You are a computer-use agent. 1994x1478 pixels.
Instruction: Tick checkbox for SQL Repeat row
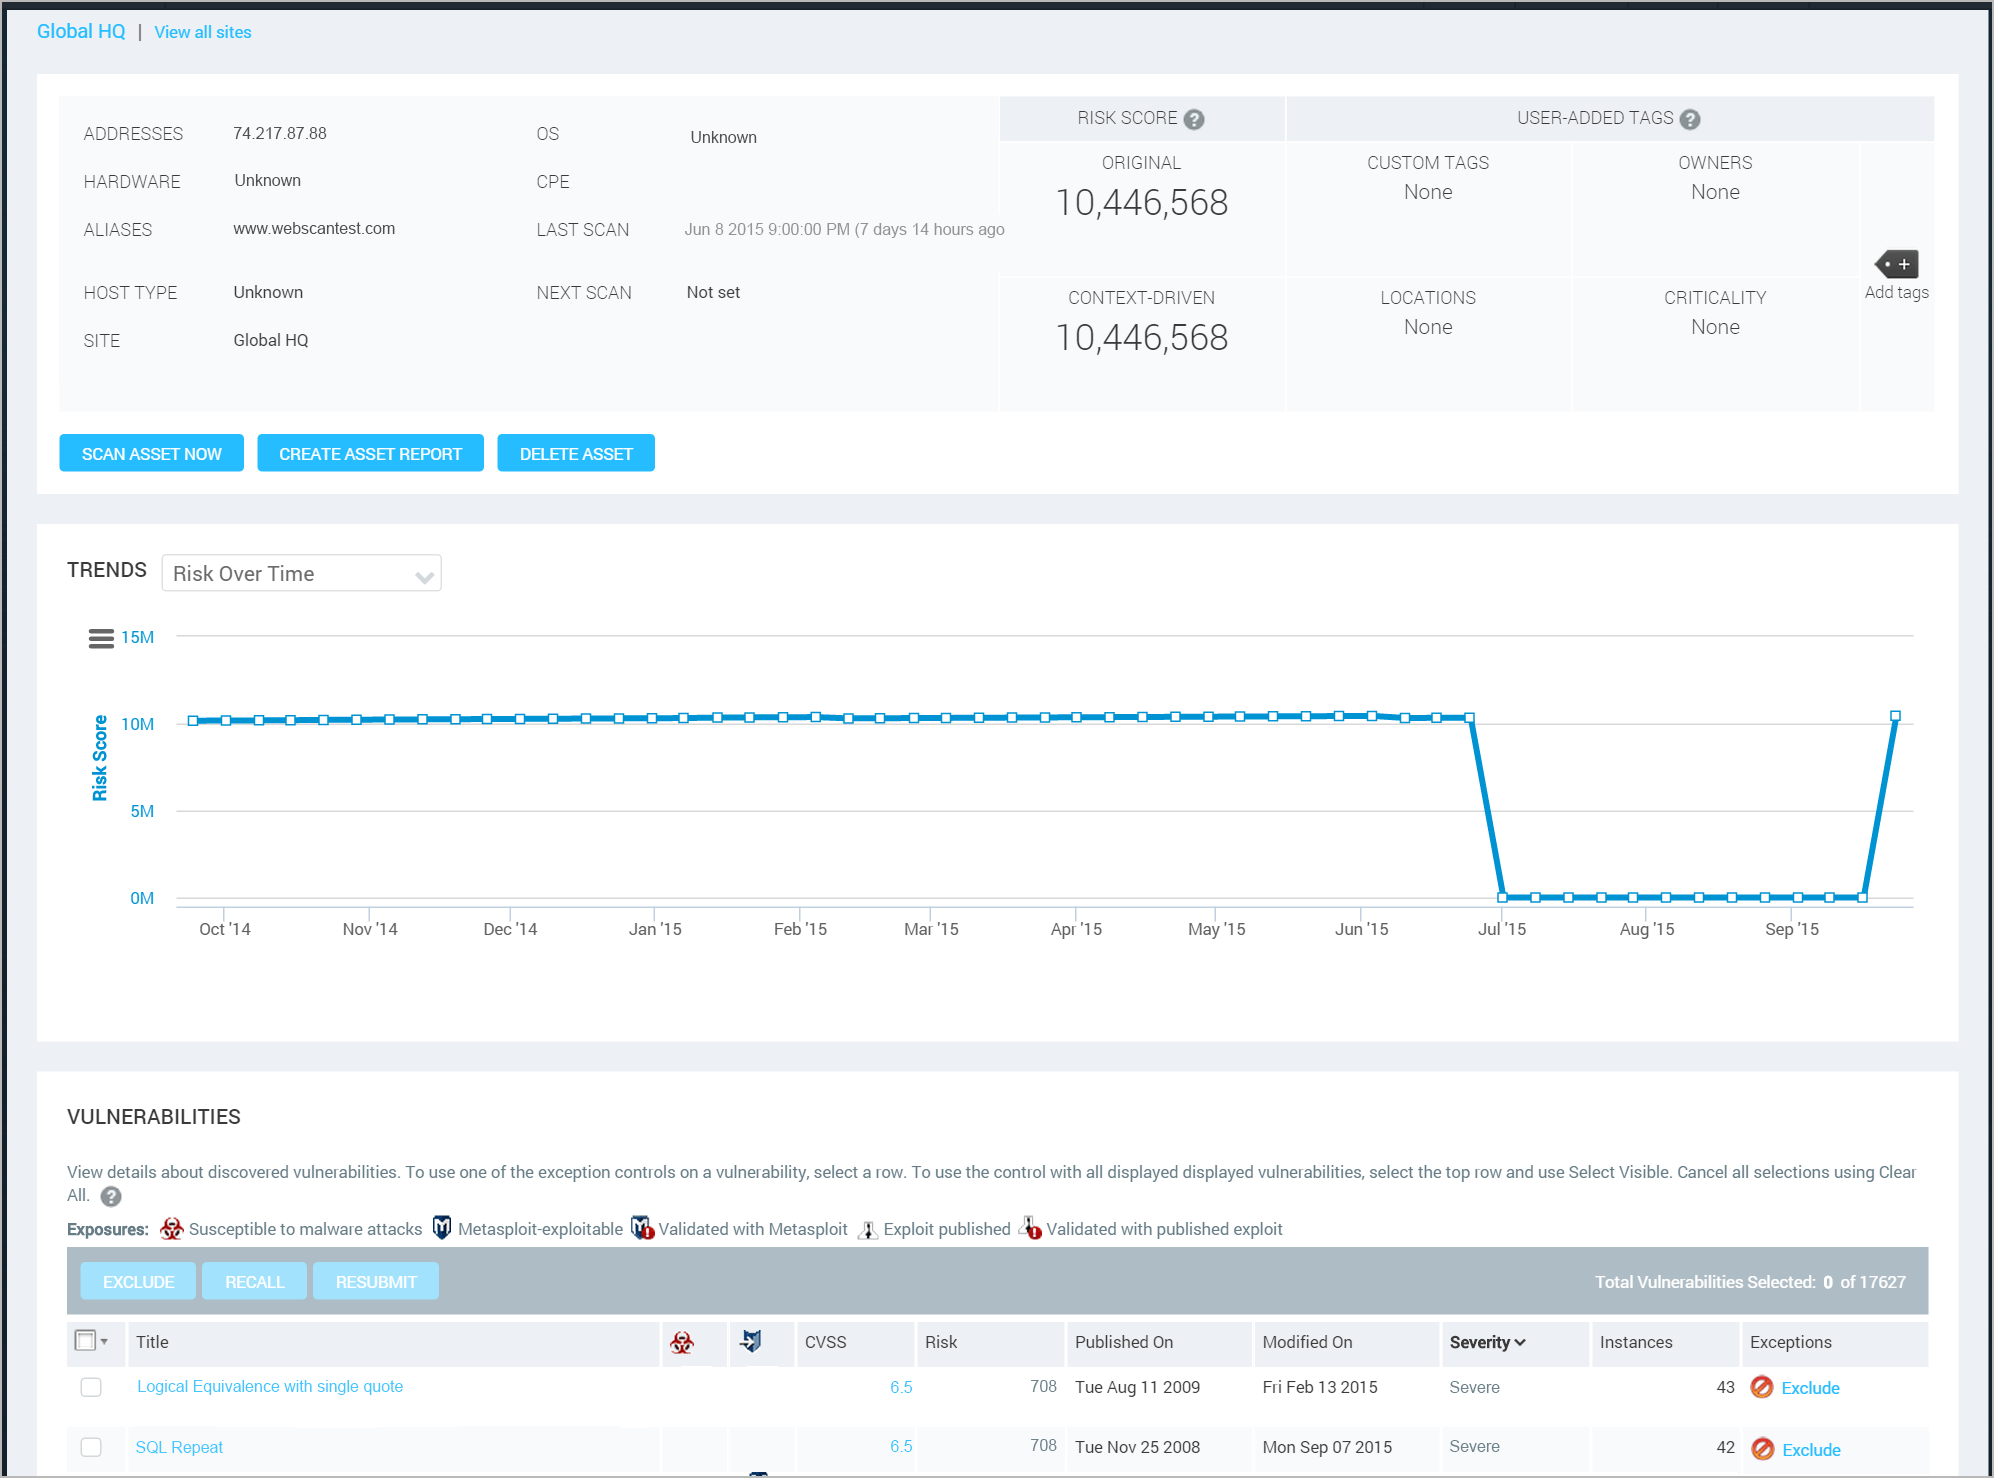pos(91,1447)
